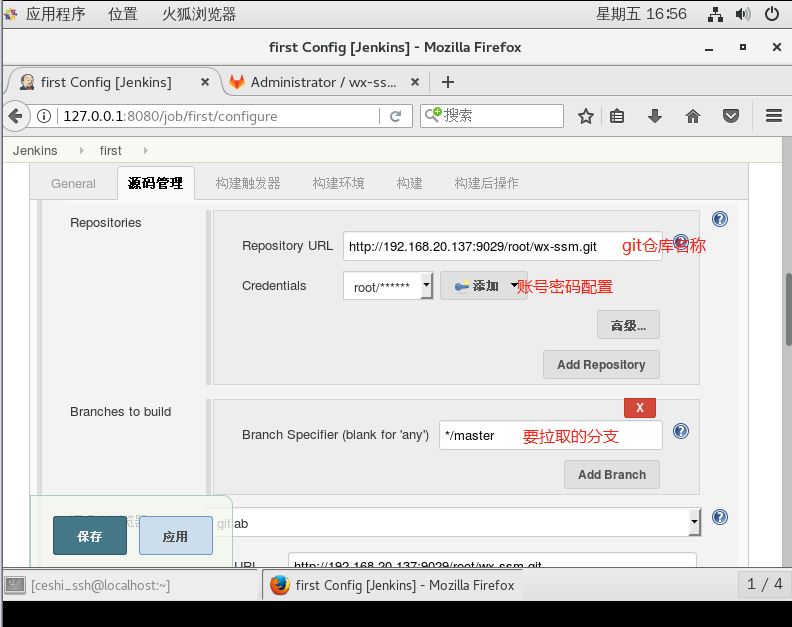Viewport: 792px width, 627px height.
Task: Show bookmarks list icon in toolbar
Action: [x=617, y=116]
